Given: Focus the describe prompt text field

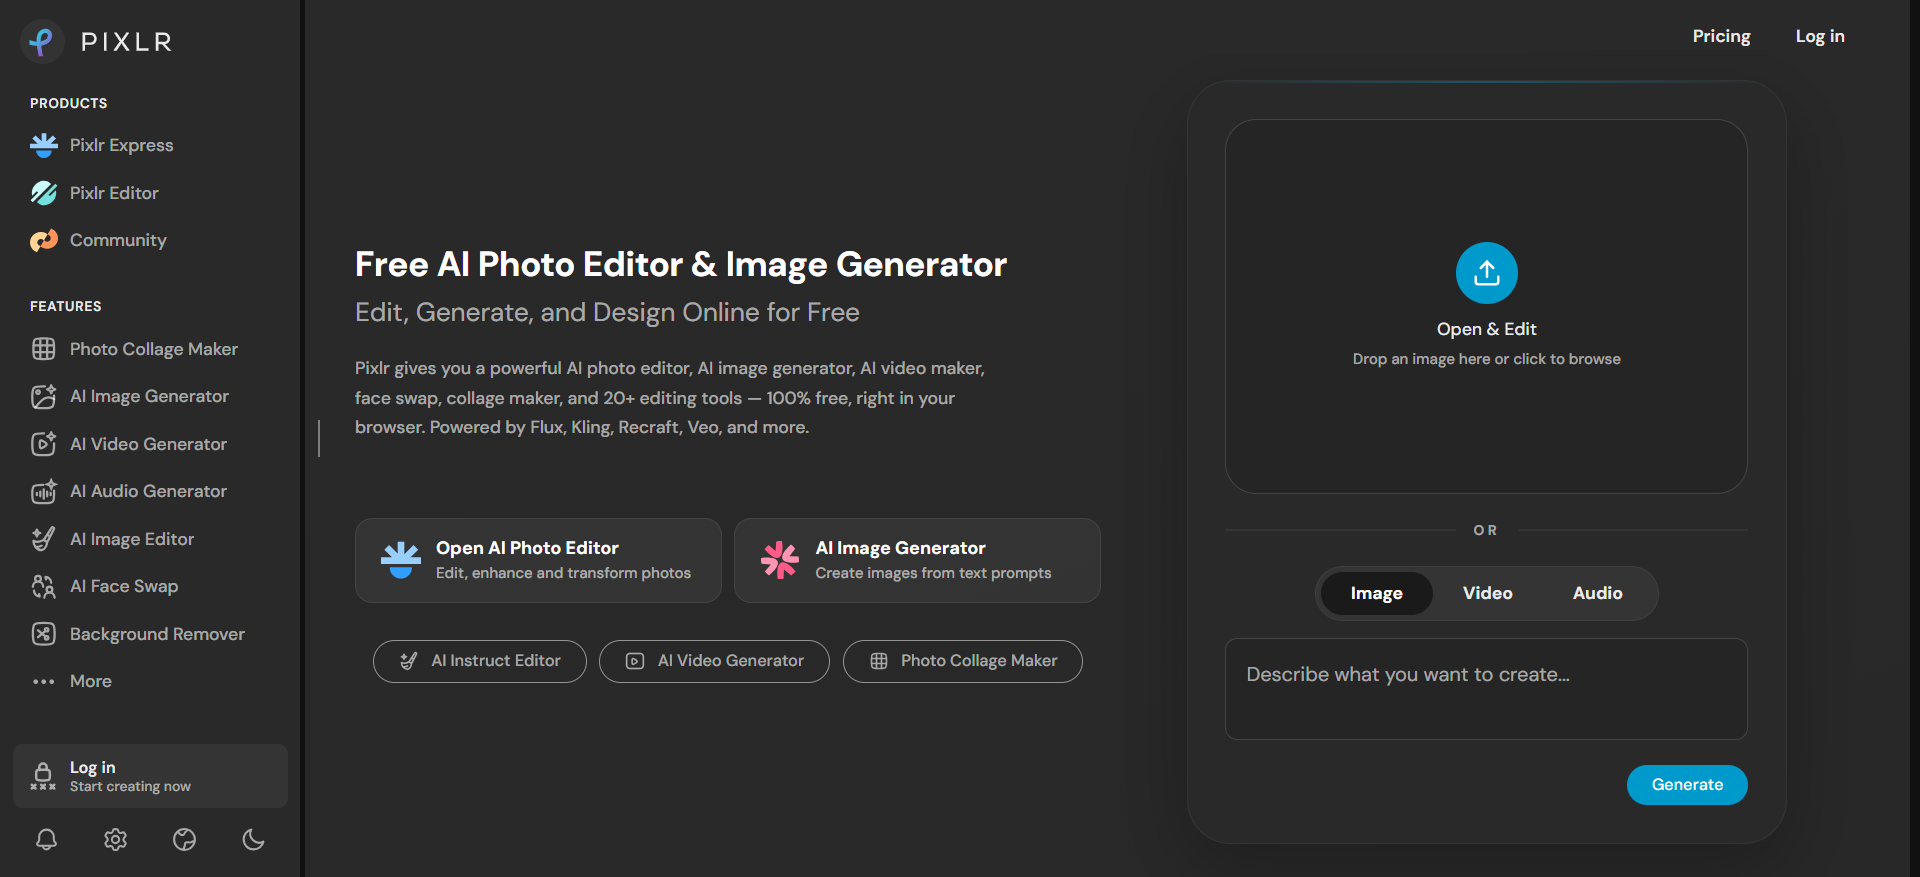Looking at the screenshot, I should tap(1486, 689).
